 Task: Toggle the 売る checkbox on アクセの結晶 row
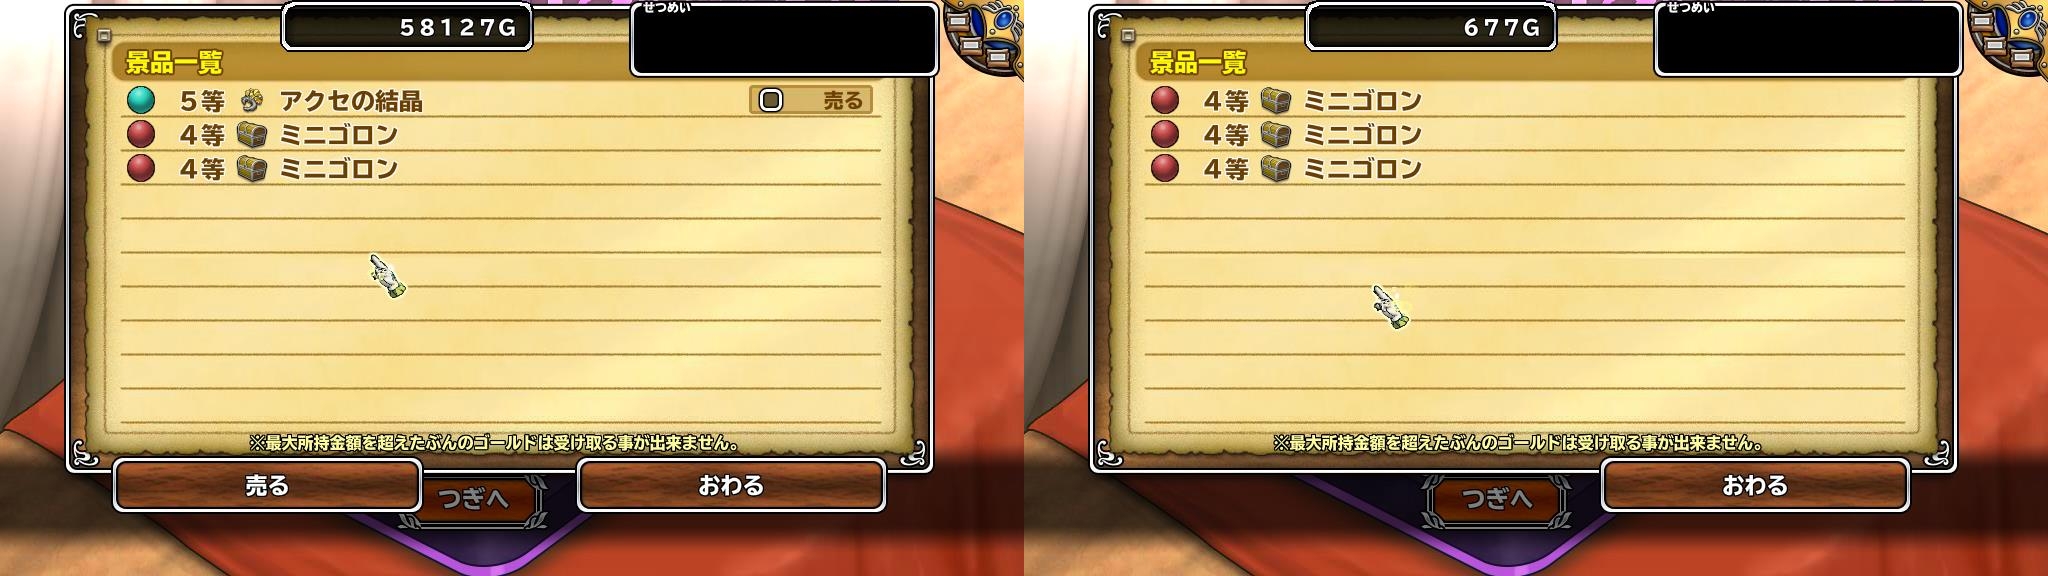[770, 100]
